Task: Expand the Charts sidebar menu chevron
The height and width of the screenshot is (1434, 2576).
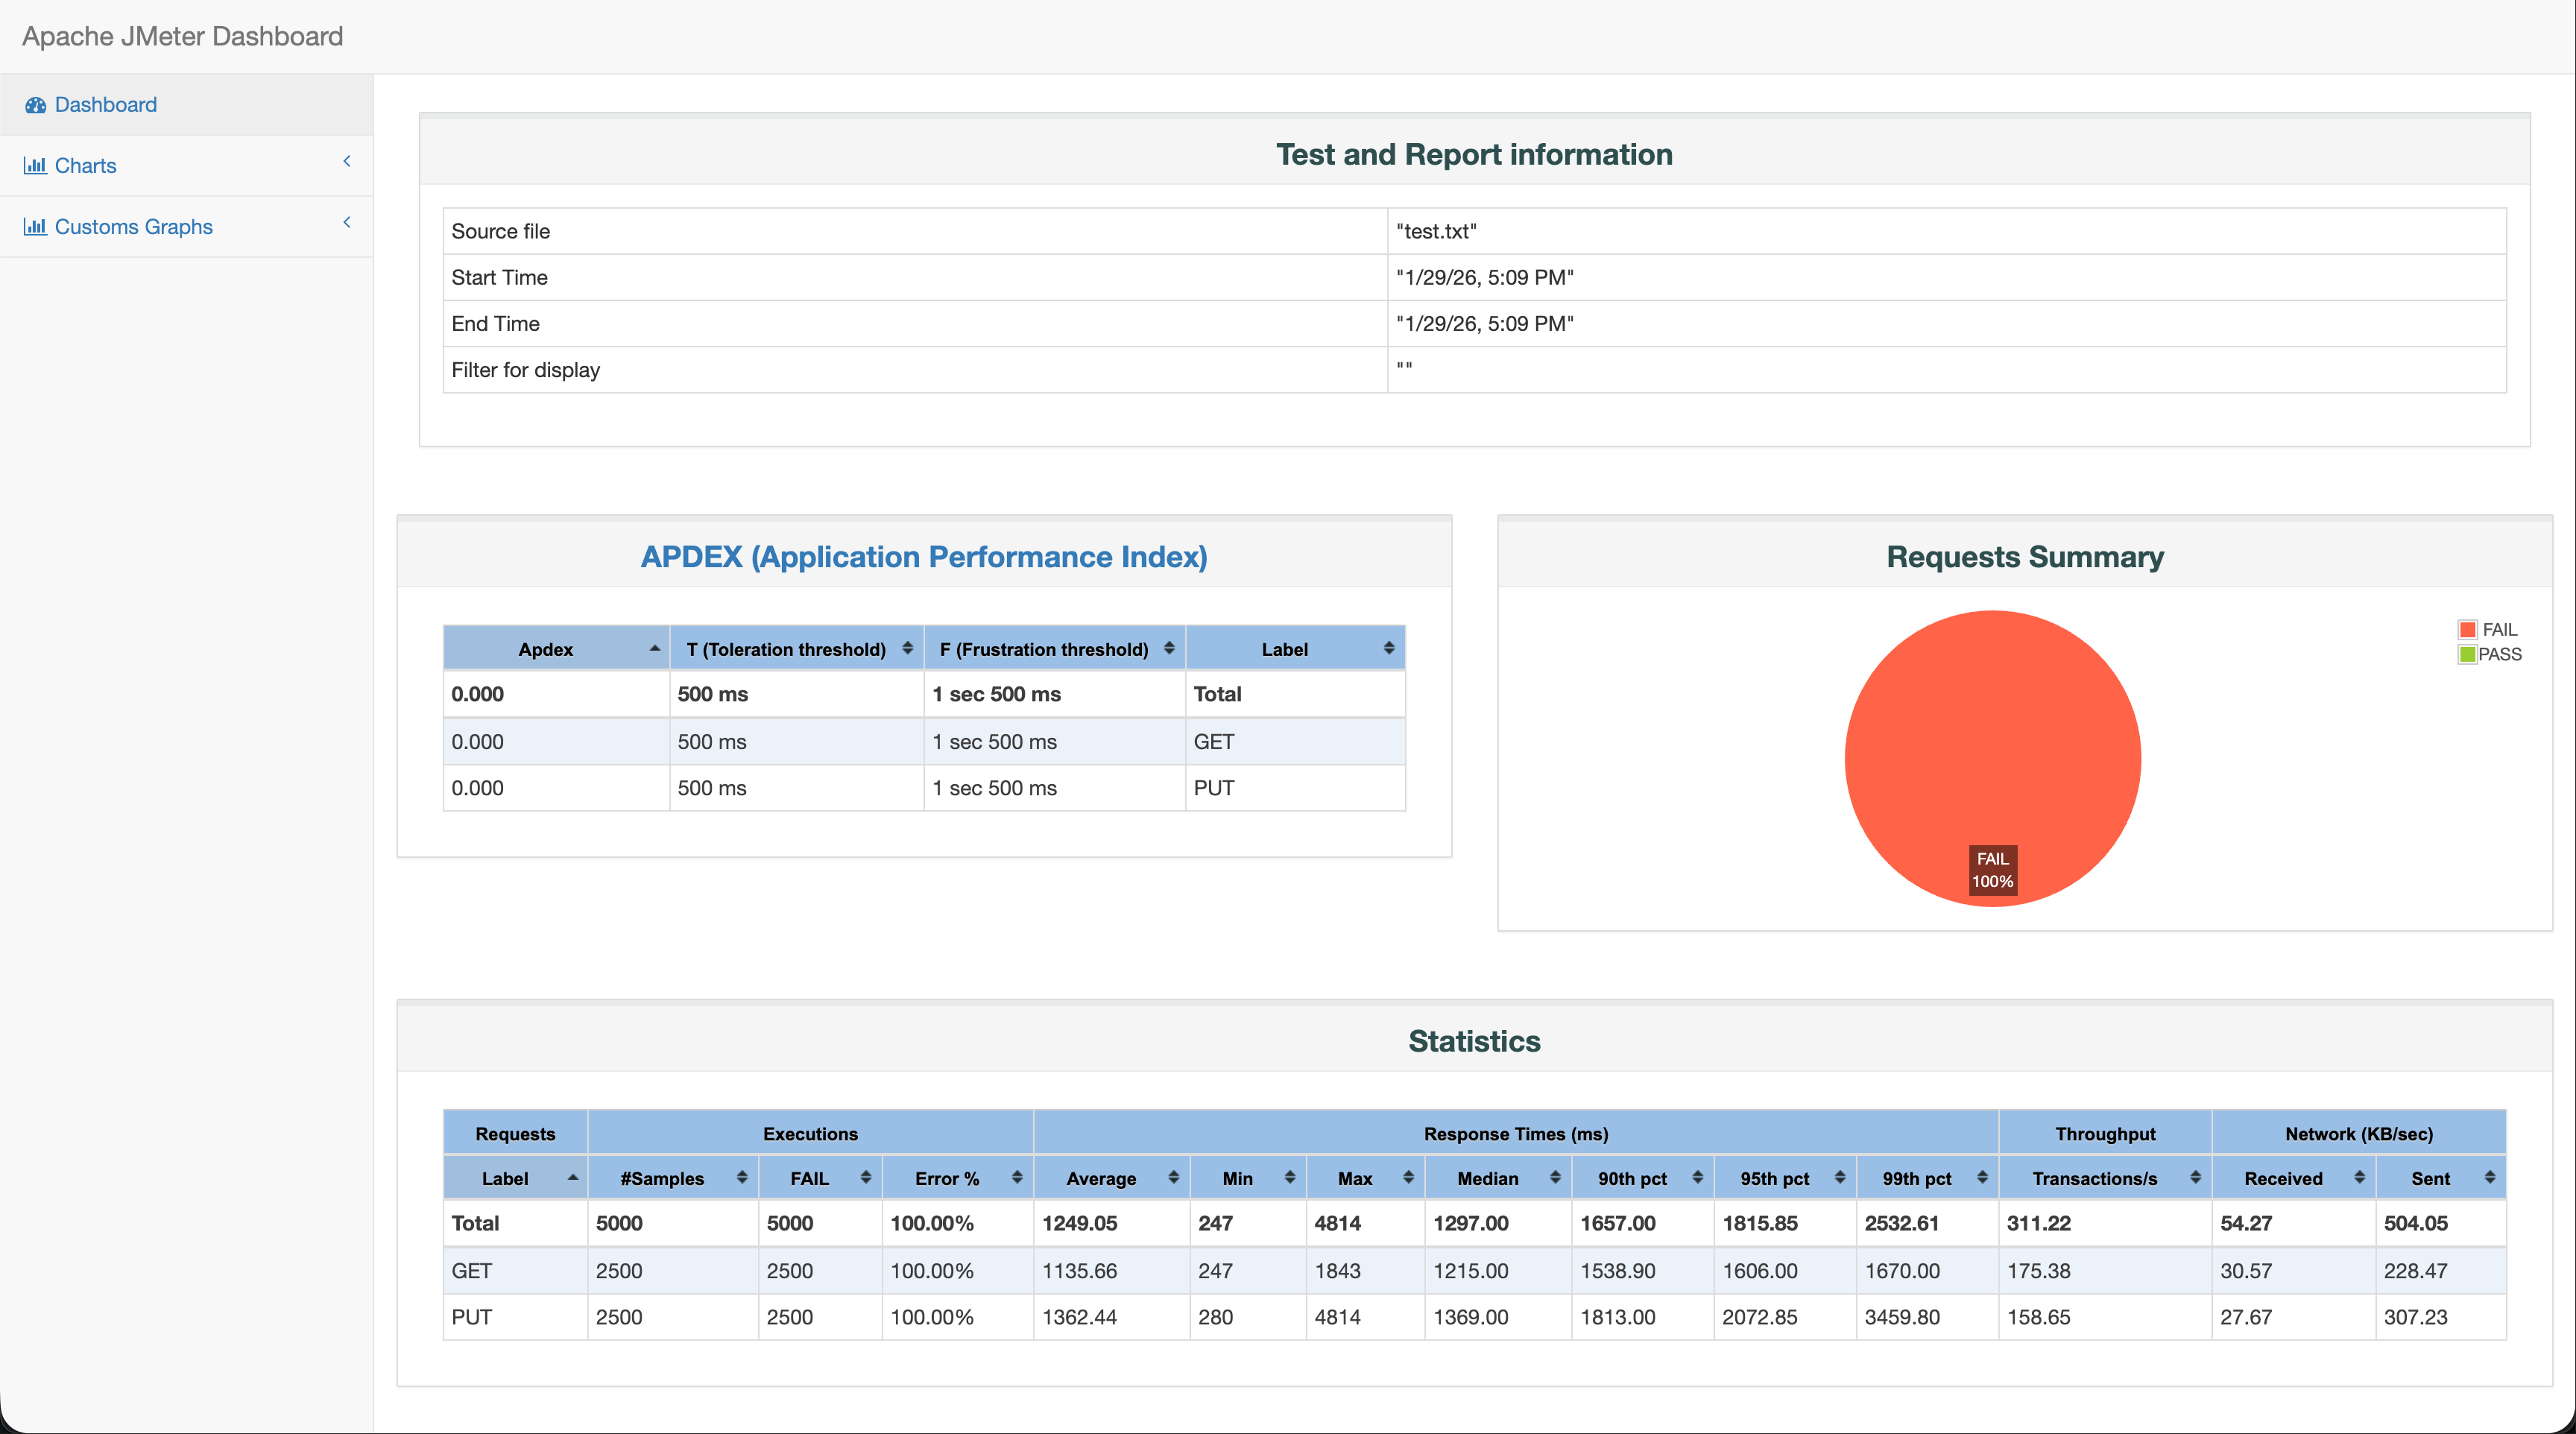Action: [x=347, y=161]
